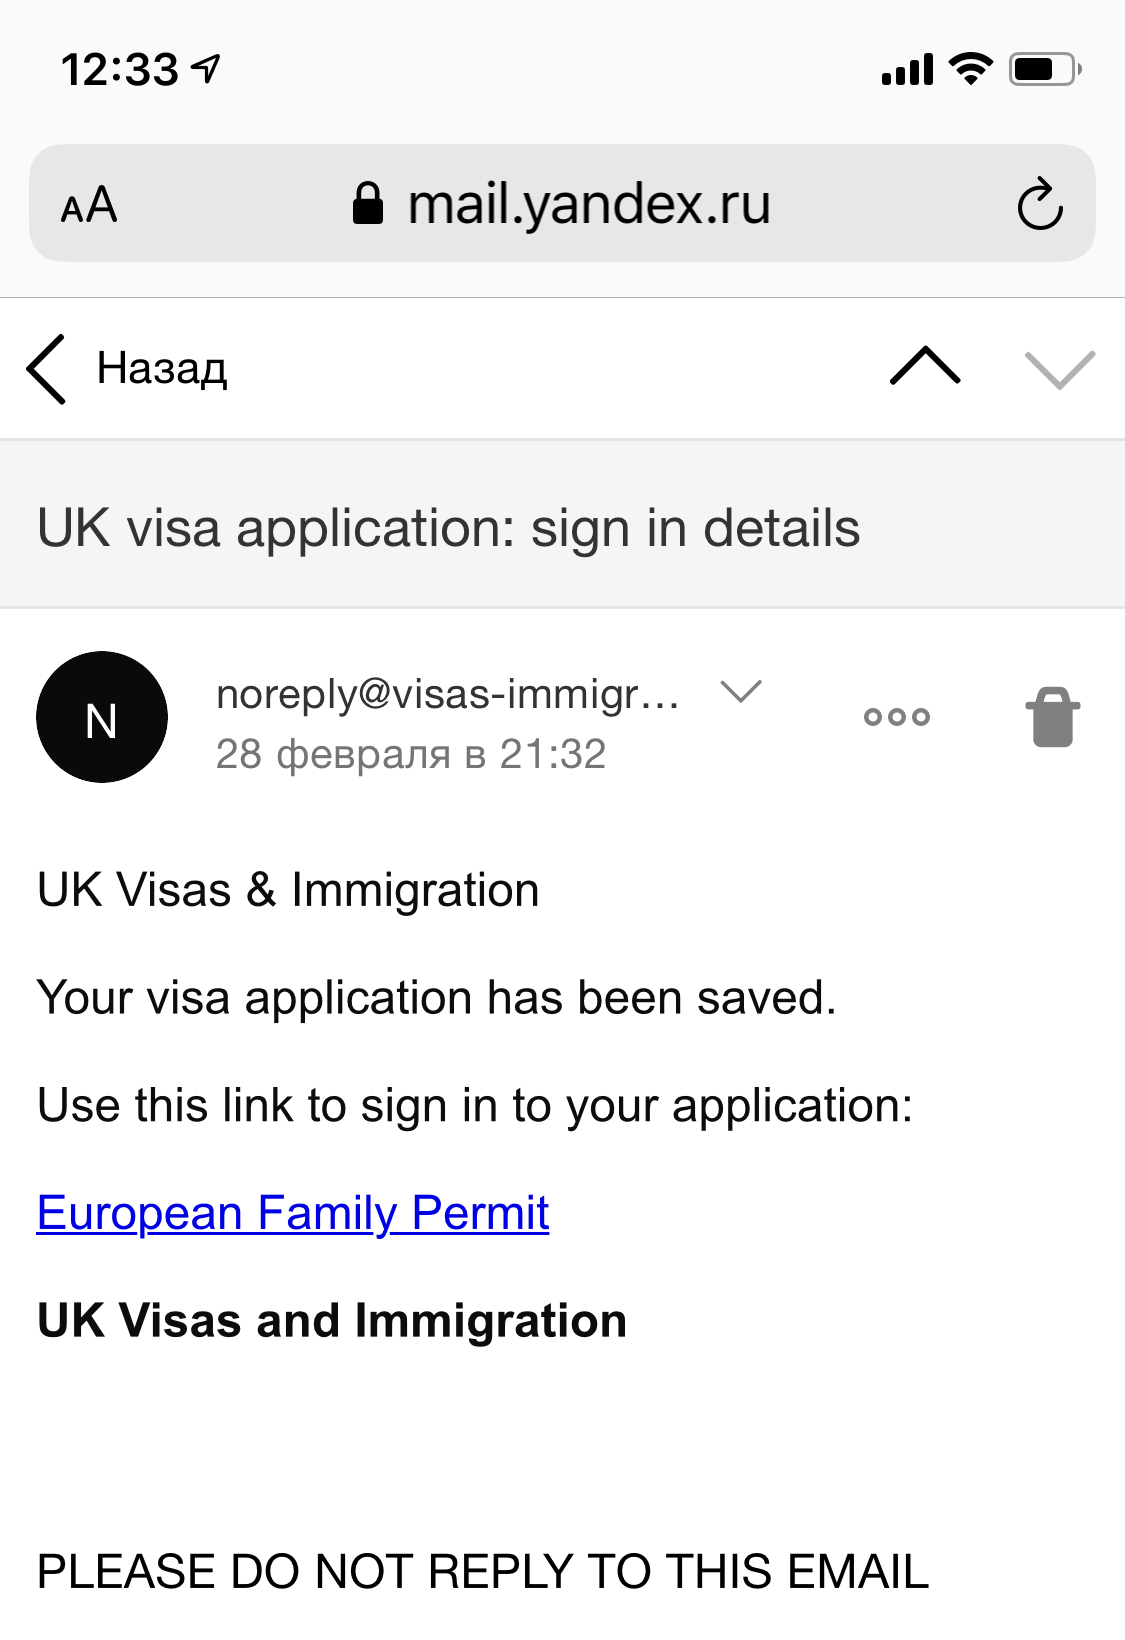This screenshot has width=1125, height=1640.
Task: Tap the cellular signal bars icon
Action: point(907,70)
